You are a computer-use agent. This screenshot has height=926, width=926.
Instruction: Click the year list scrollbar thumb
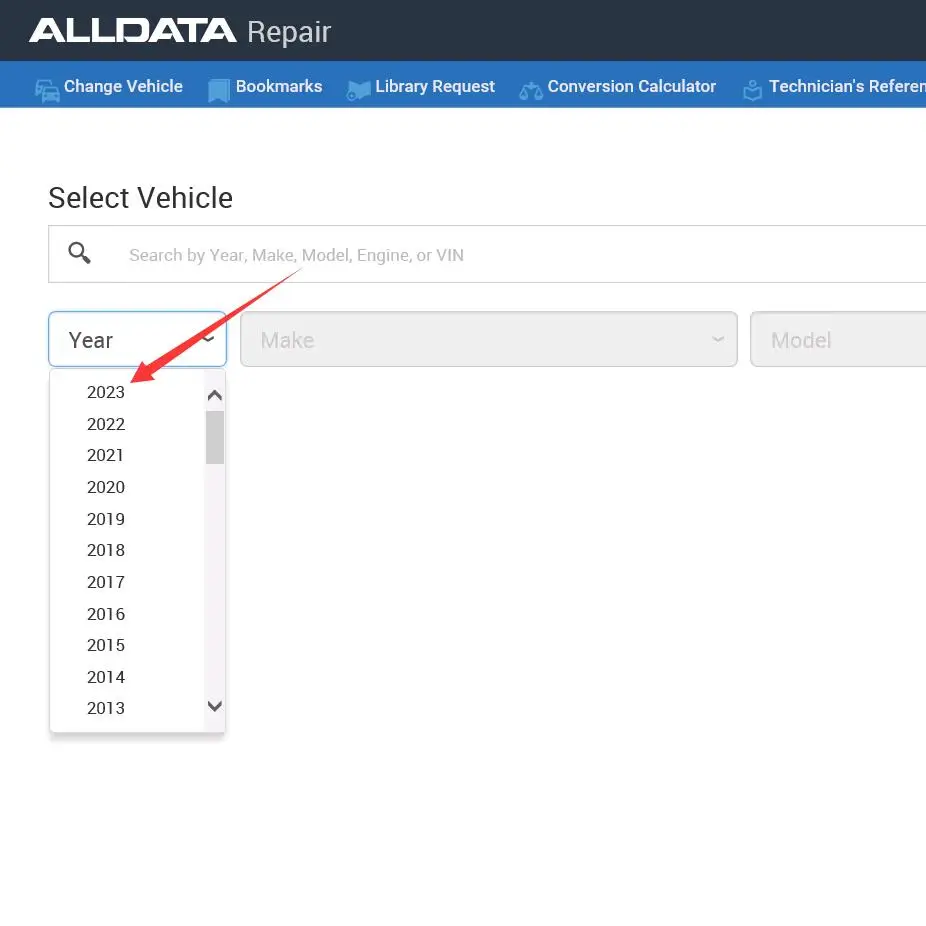215,438
